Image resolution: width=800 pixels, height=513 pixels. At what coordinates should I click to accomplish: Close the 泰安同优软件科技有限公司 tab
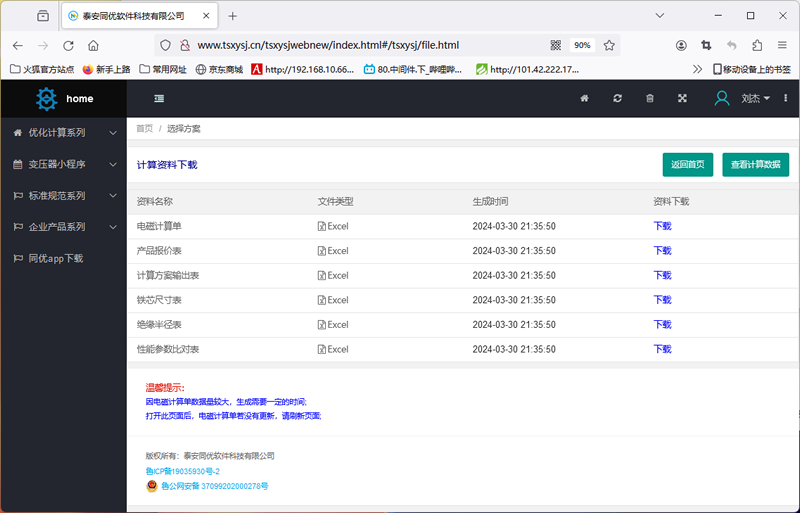[x=206, y=16]
